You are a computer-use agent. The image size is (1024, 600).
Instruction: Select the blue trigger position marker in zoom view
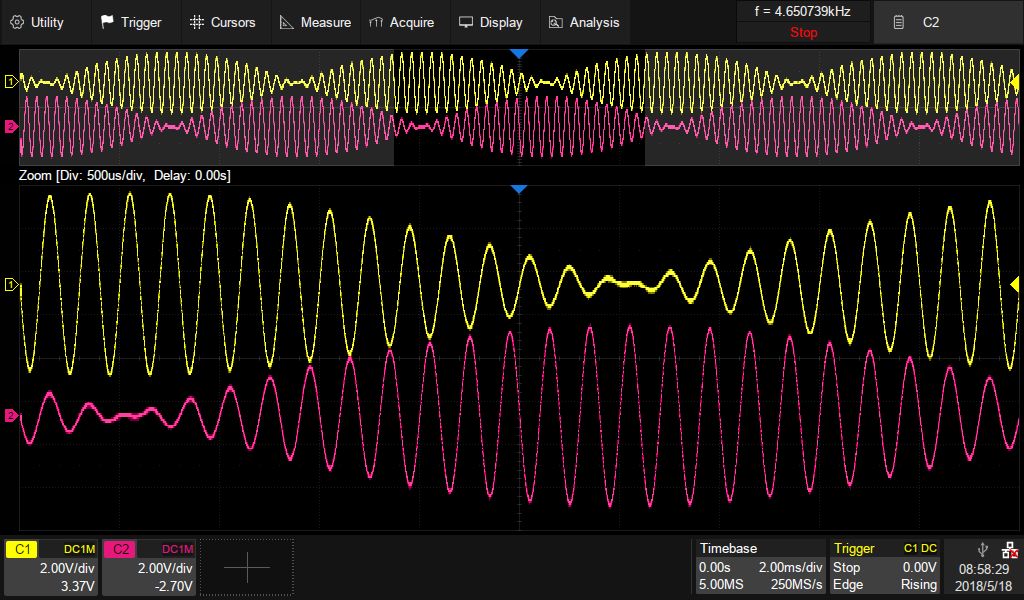point(518,189)
